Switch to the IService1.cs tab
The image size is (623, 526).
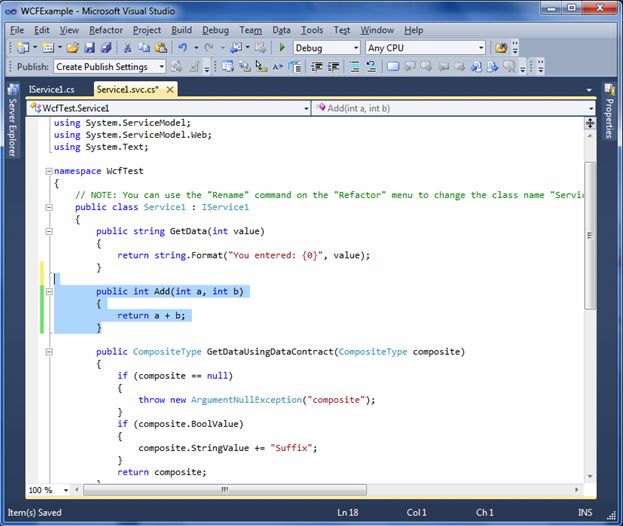[52, 90]
